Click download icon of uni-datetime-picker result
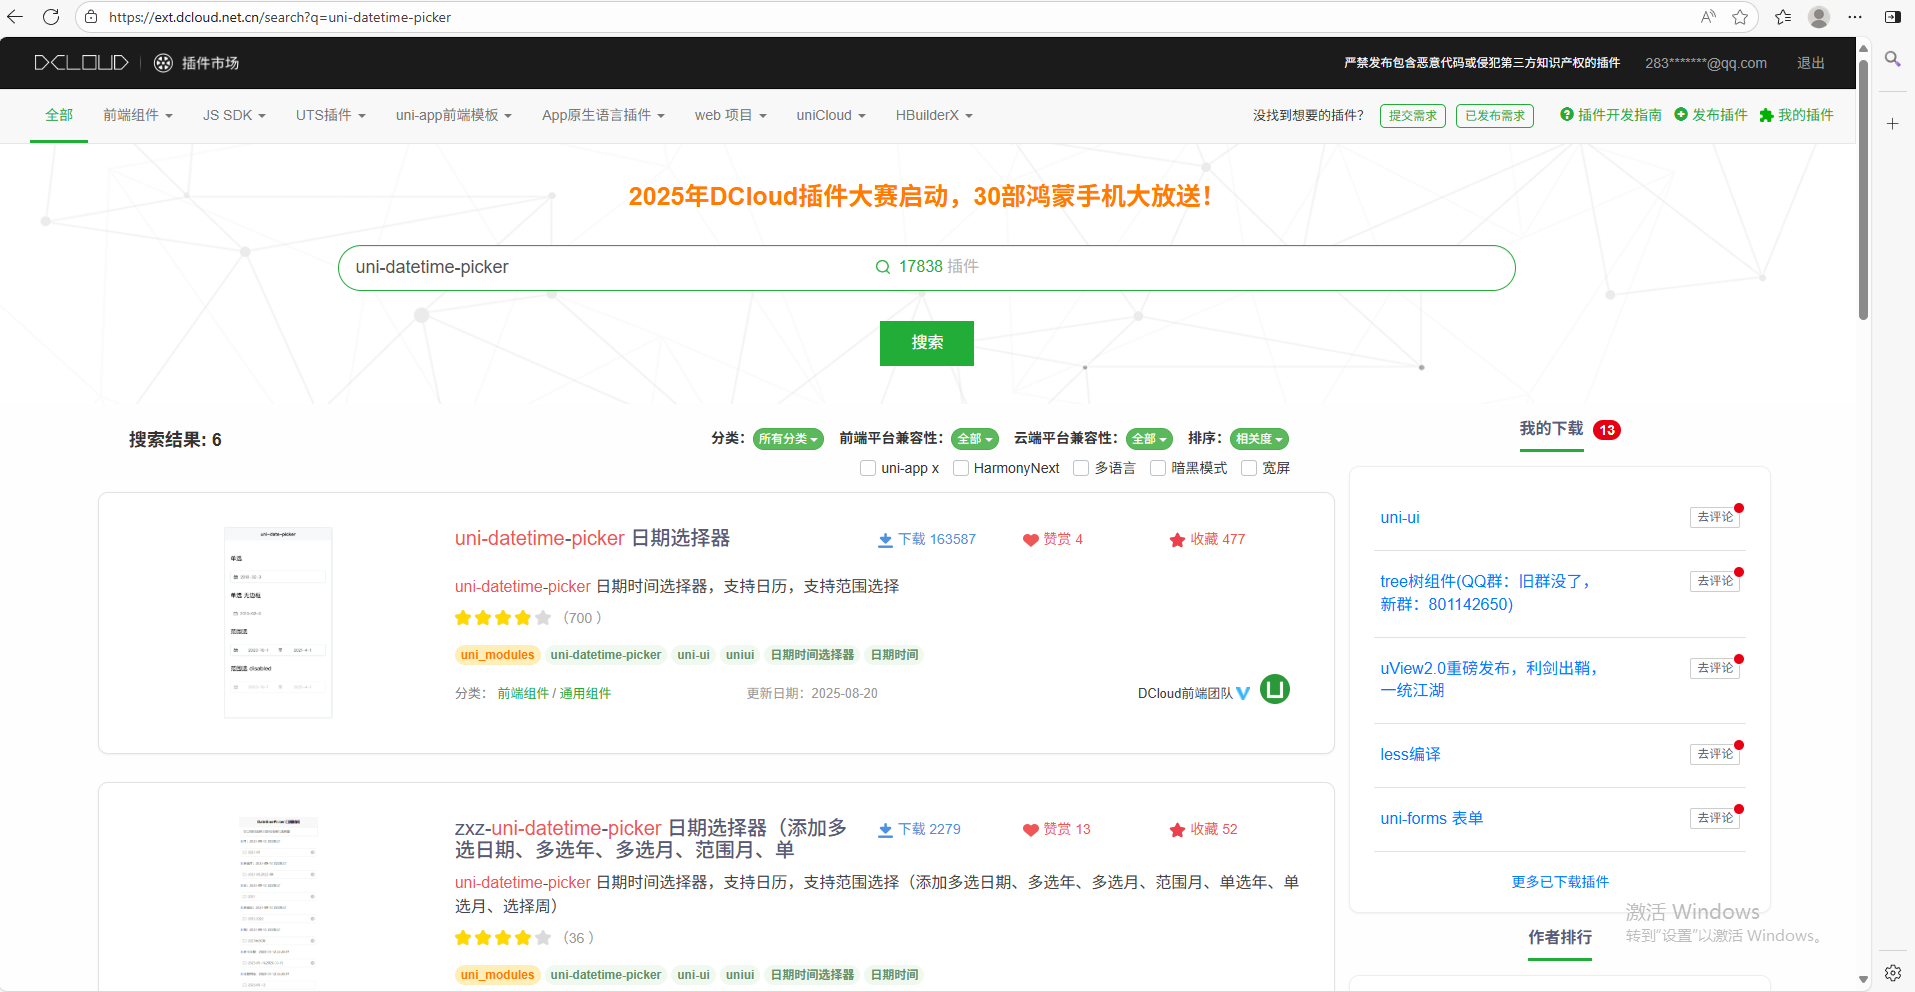This screenshot has height=992, width=1915. (885, 540)
